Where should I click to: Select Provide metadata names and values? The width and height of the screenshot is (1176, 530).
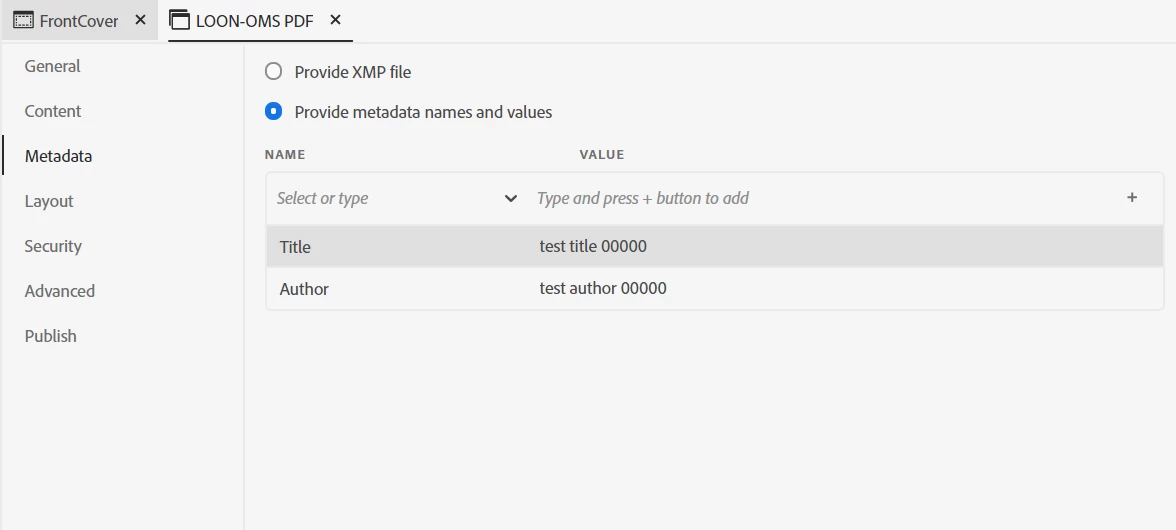coord(273,112)
